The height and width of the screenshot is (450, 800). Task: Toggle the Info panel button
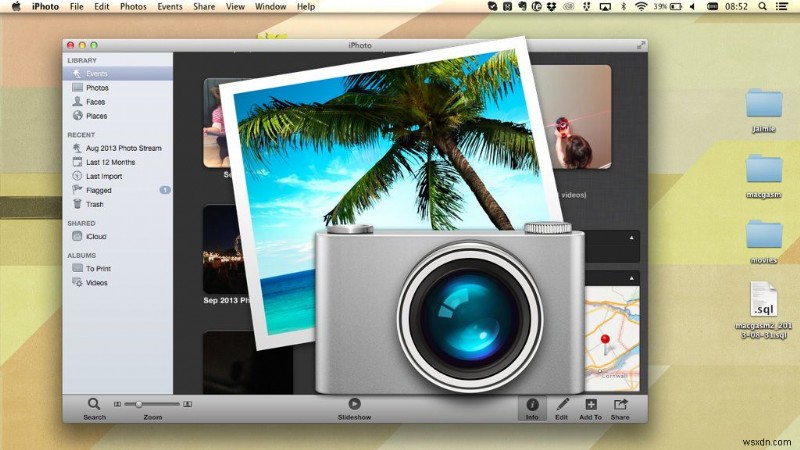[532, 409]
